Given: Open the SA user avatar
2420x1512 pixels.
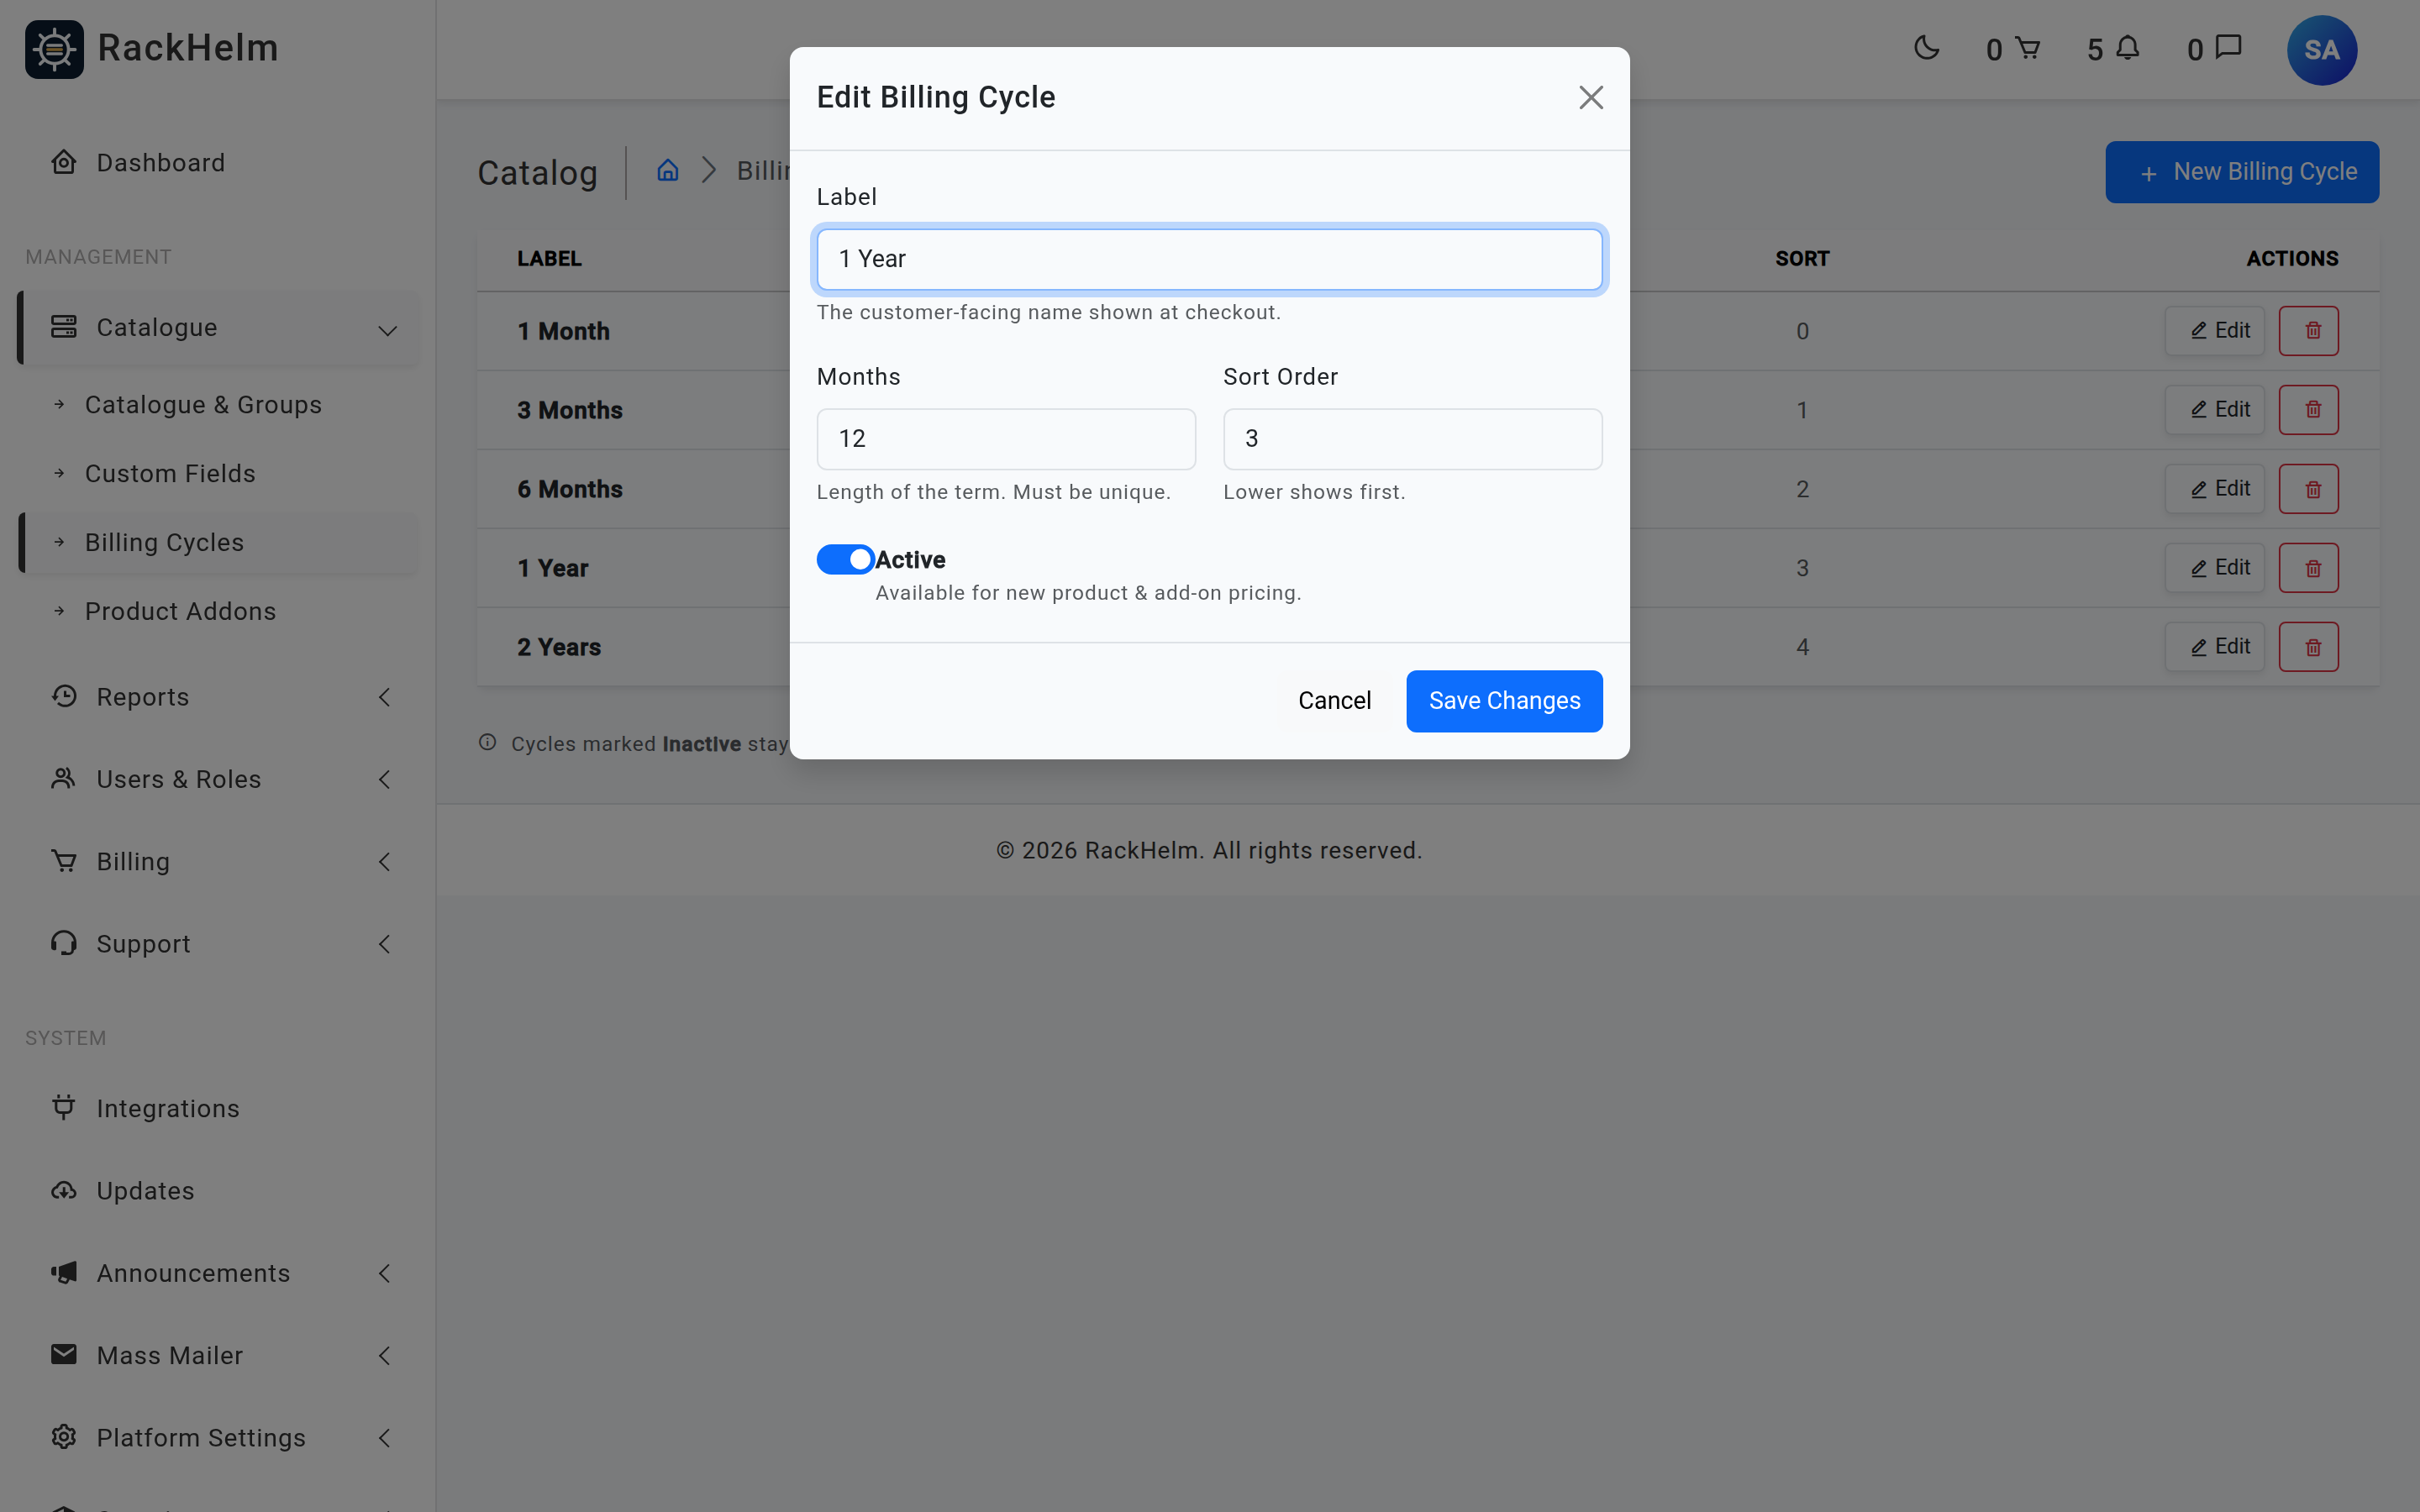Looking at the screenshot, I should (x=2321, y=50).
